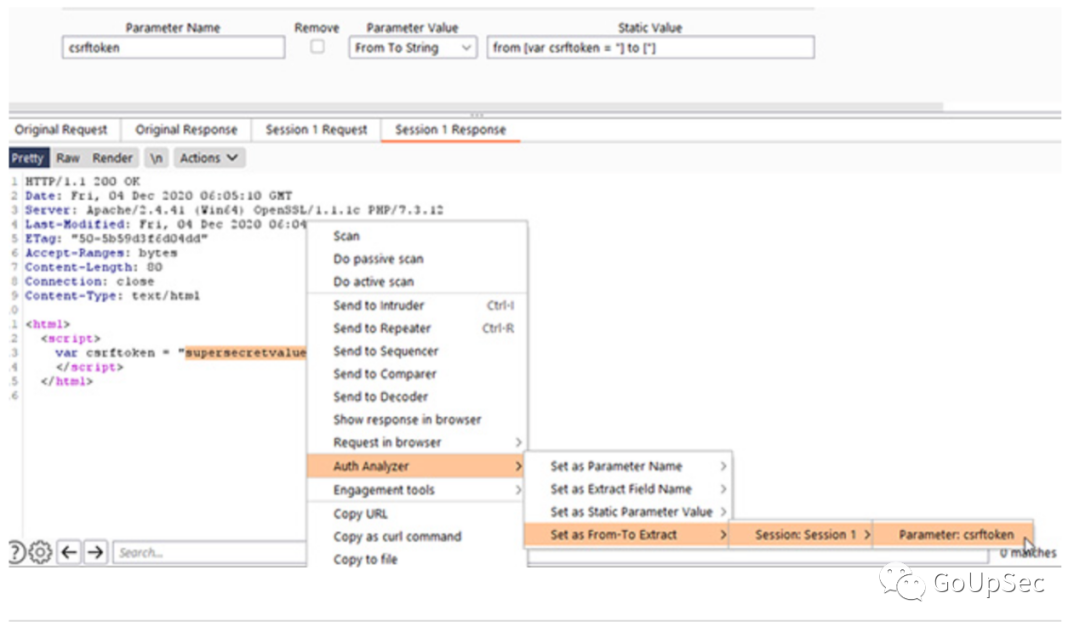Select Send to Repeater
1080x633 pixels.
tap(417, 329)
